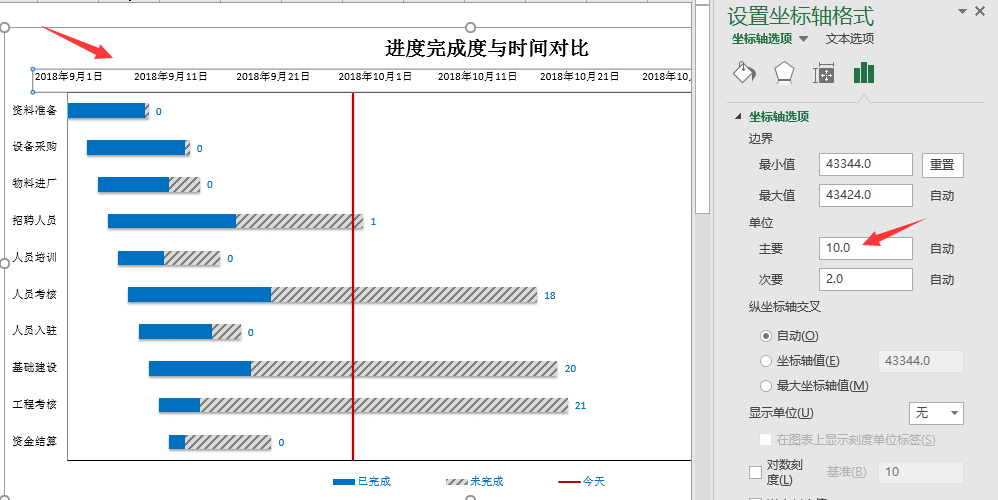
Task: Click the 2018年9月1日 axis label
Action: 68,76
